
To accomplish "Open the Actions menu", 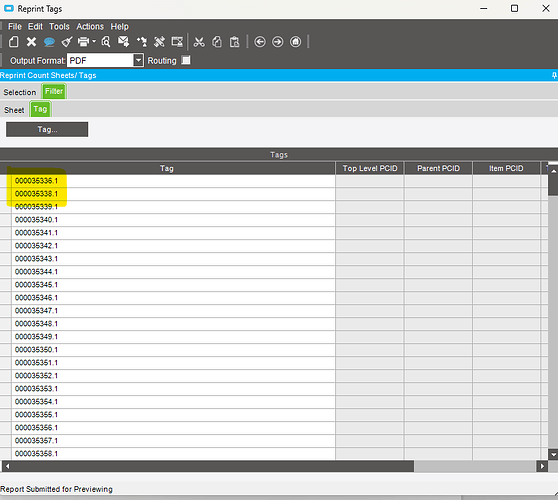I will point(90,27).
